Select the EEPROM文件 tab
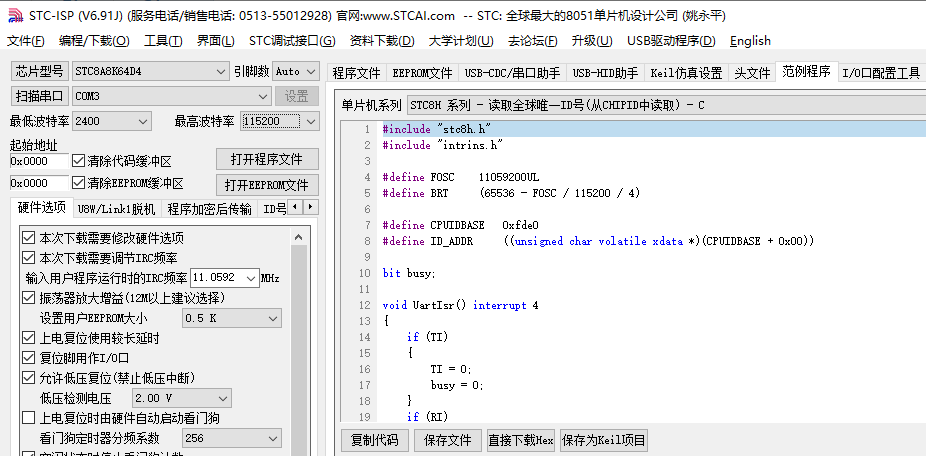The width and height of the screenshot is (926, 456). [x=422, y=73]
